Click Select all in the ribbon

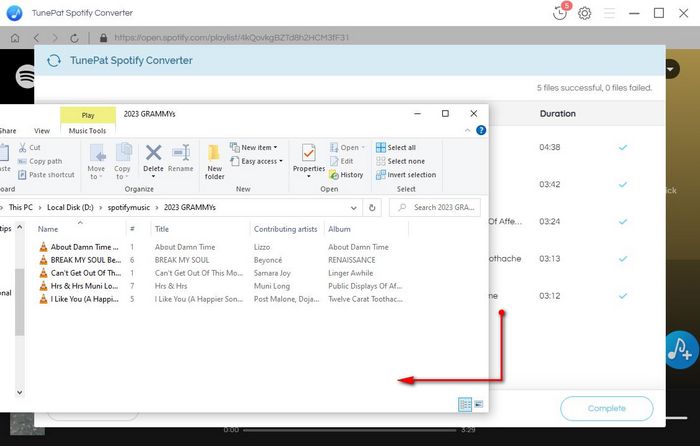pos(396,147)
